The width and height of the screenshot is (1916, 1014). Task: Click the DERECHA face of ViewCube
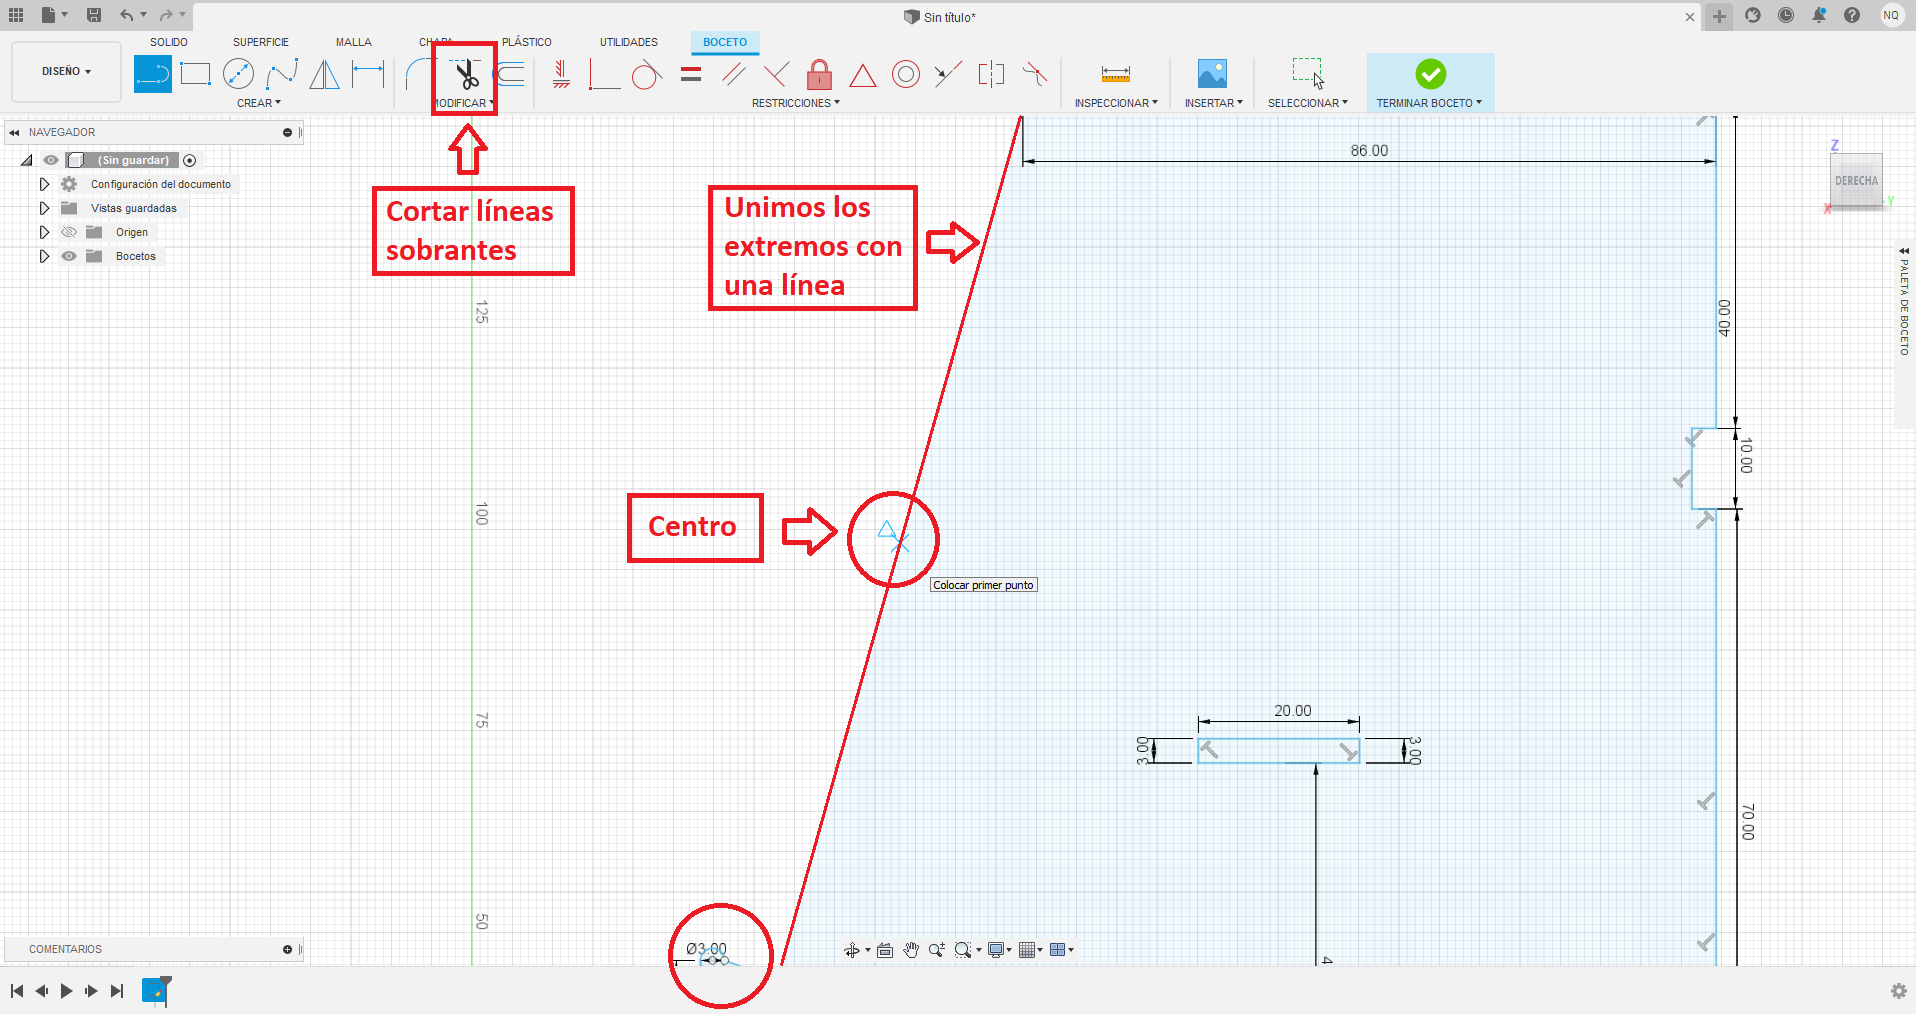click(x=1856, y=181)
